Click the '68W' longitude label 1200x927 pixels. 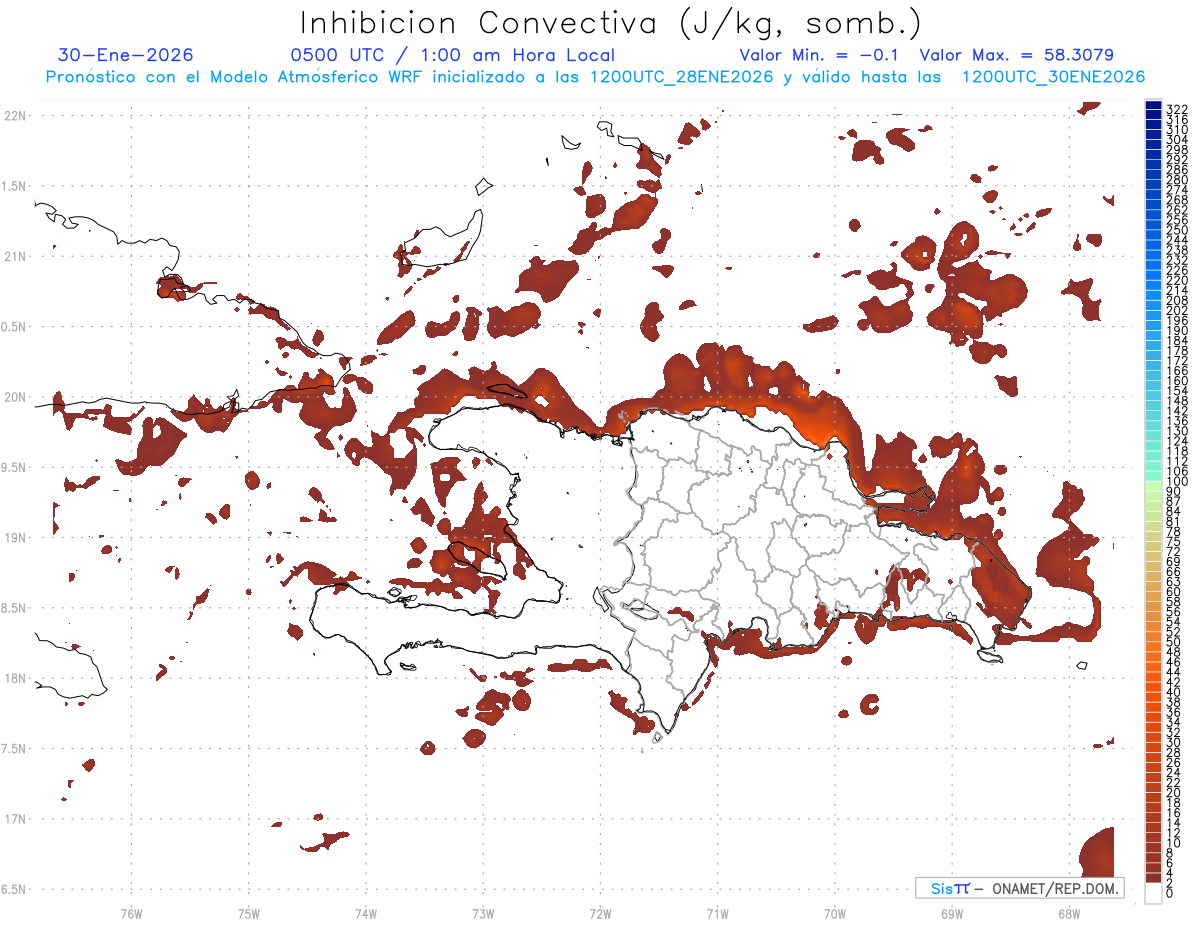[x=1068, y=912]
